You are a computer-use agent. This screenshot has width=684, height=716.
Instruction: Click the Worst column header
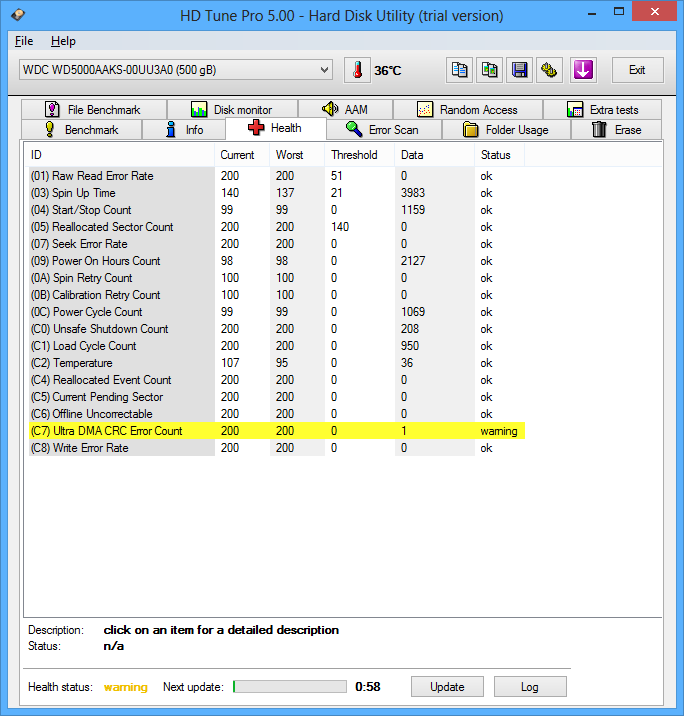pos(297,155)
